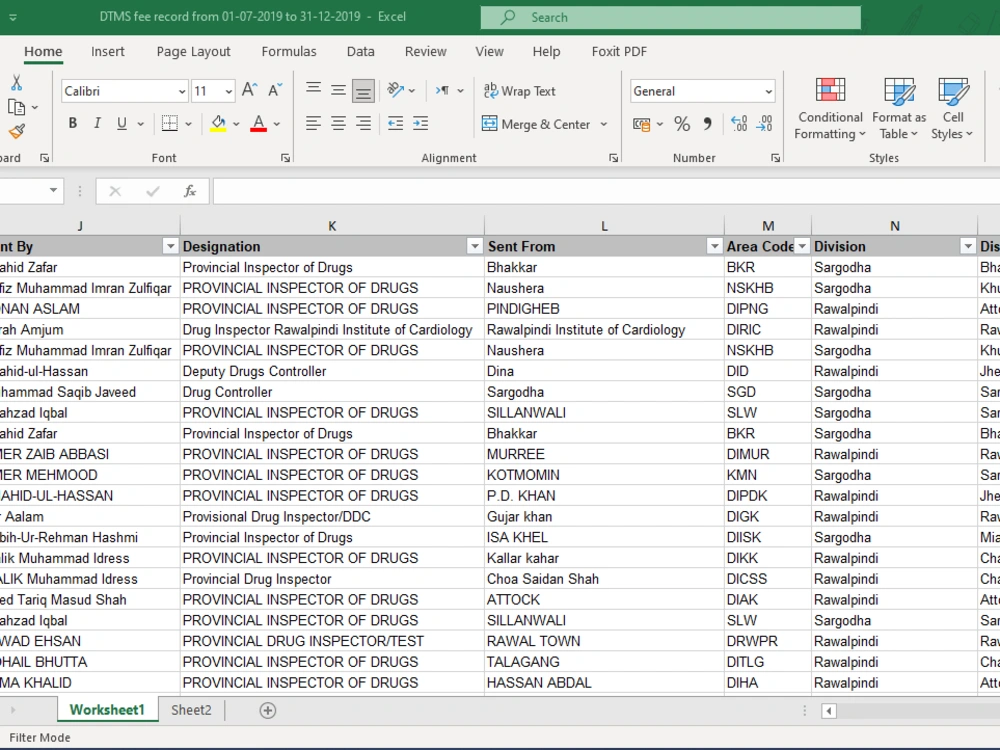This screenshot has height=750, width=1000.
Task: Open the Division column filter
Action: coord(966,245)
